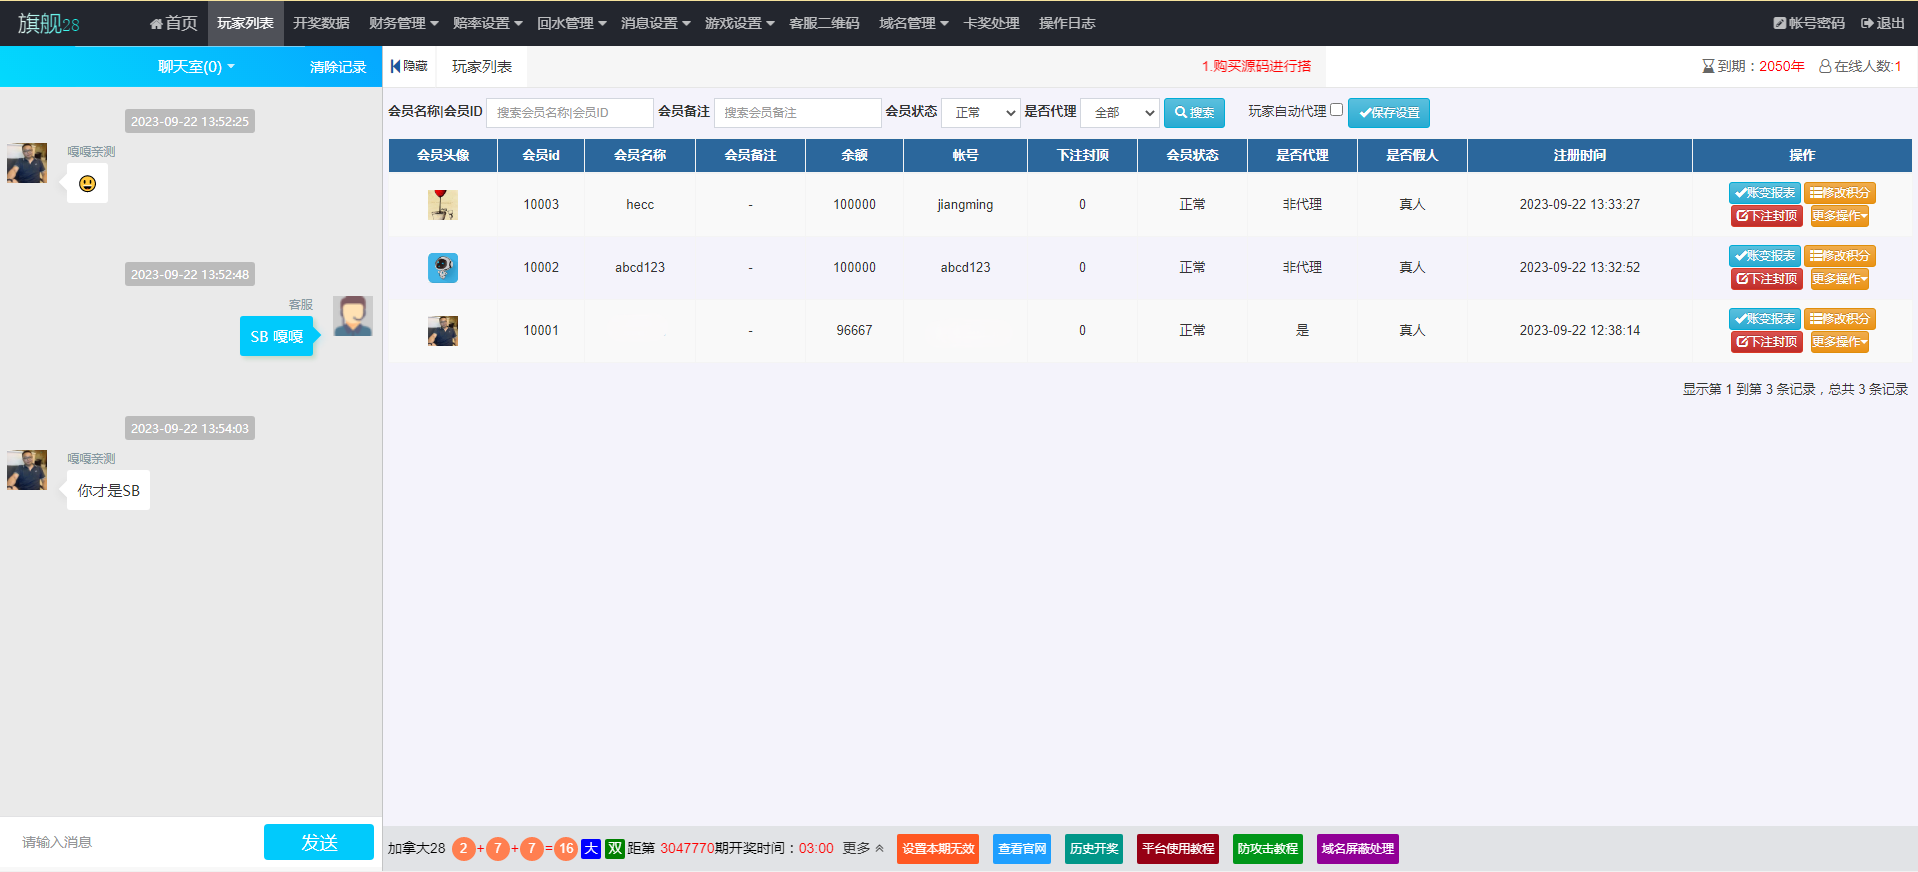Viewport: 1918px width, 872px height.
Task: Expand the chat room dropdown
Action: tap(196, 67)
